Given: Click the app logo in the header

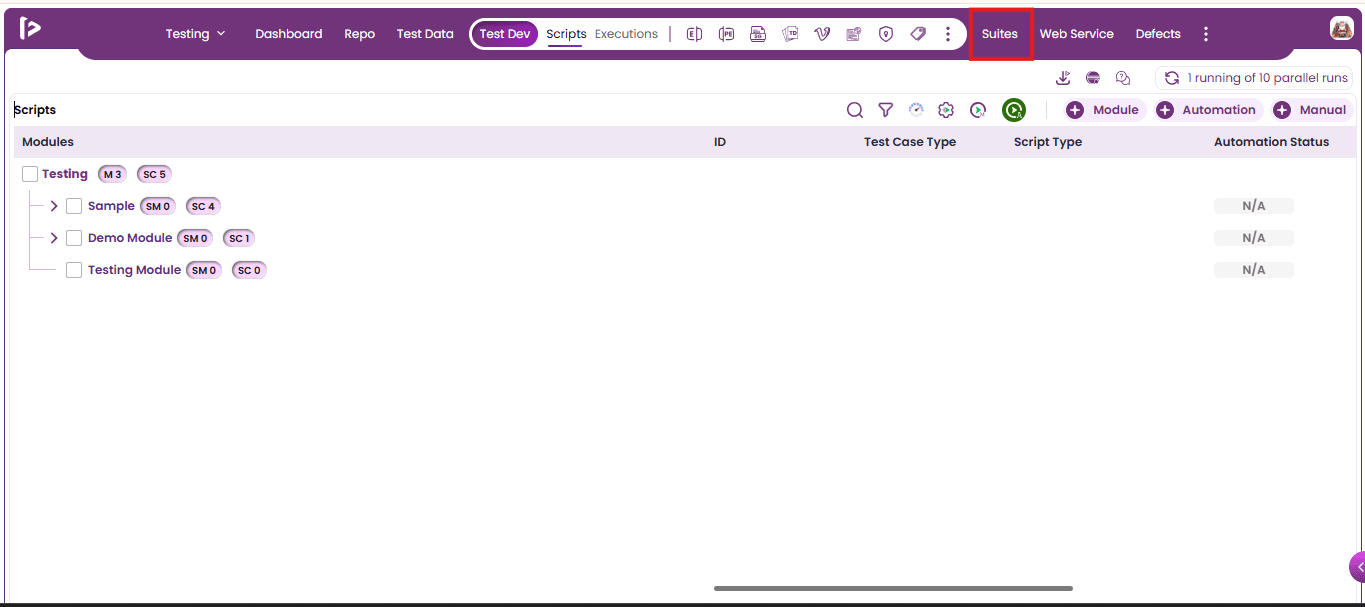Looking at the screenshot, I should [x=30, y=29].
